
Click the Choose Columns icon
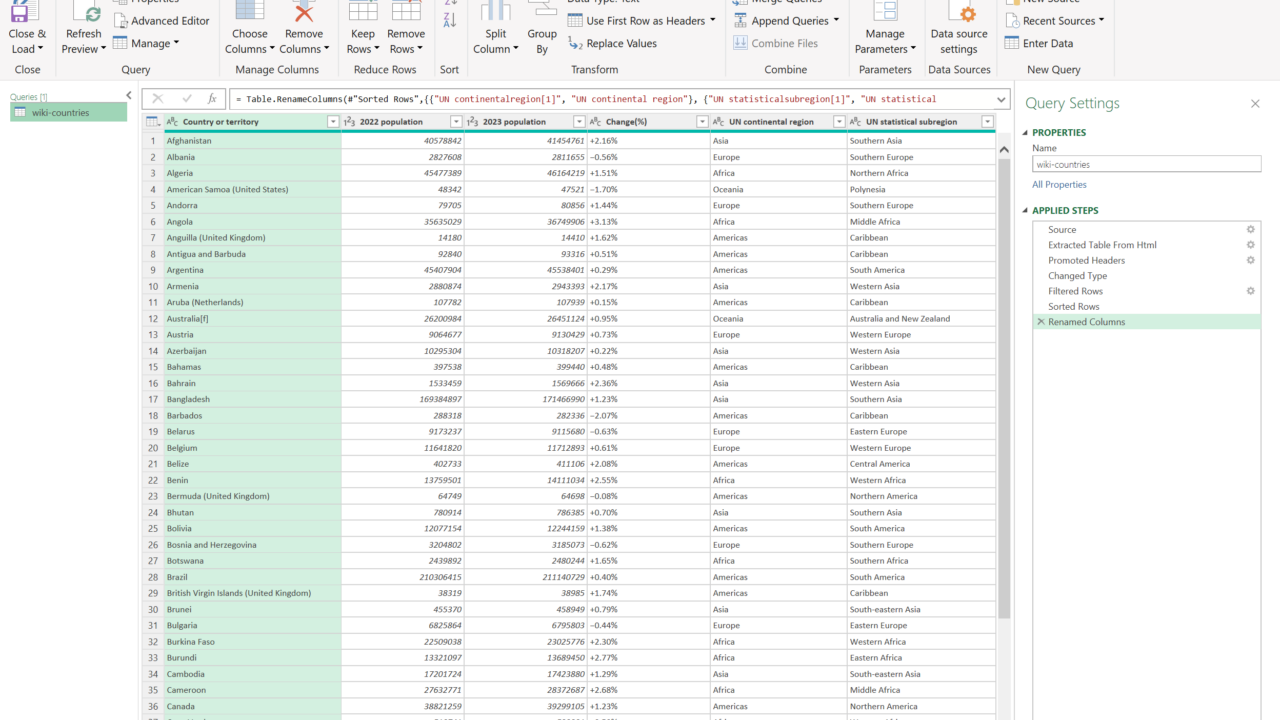[x=249, y=12]
